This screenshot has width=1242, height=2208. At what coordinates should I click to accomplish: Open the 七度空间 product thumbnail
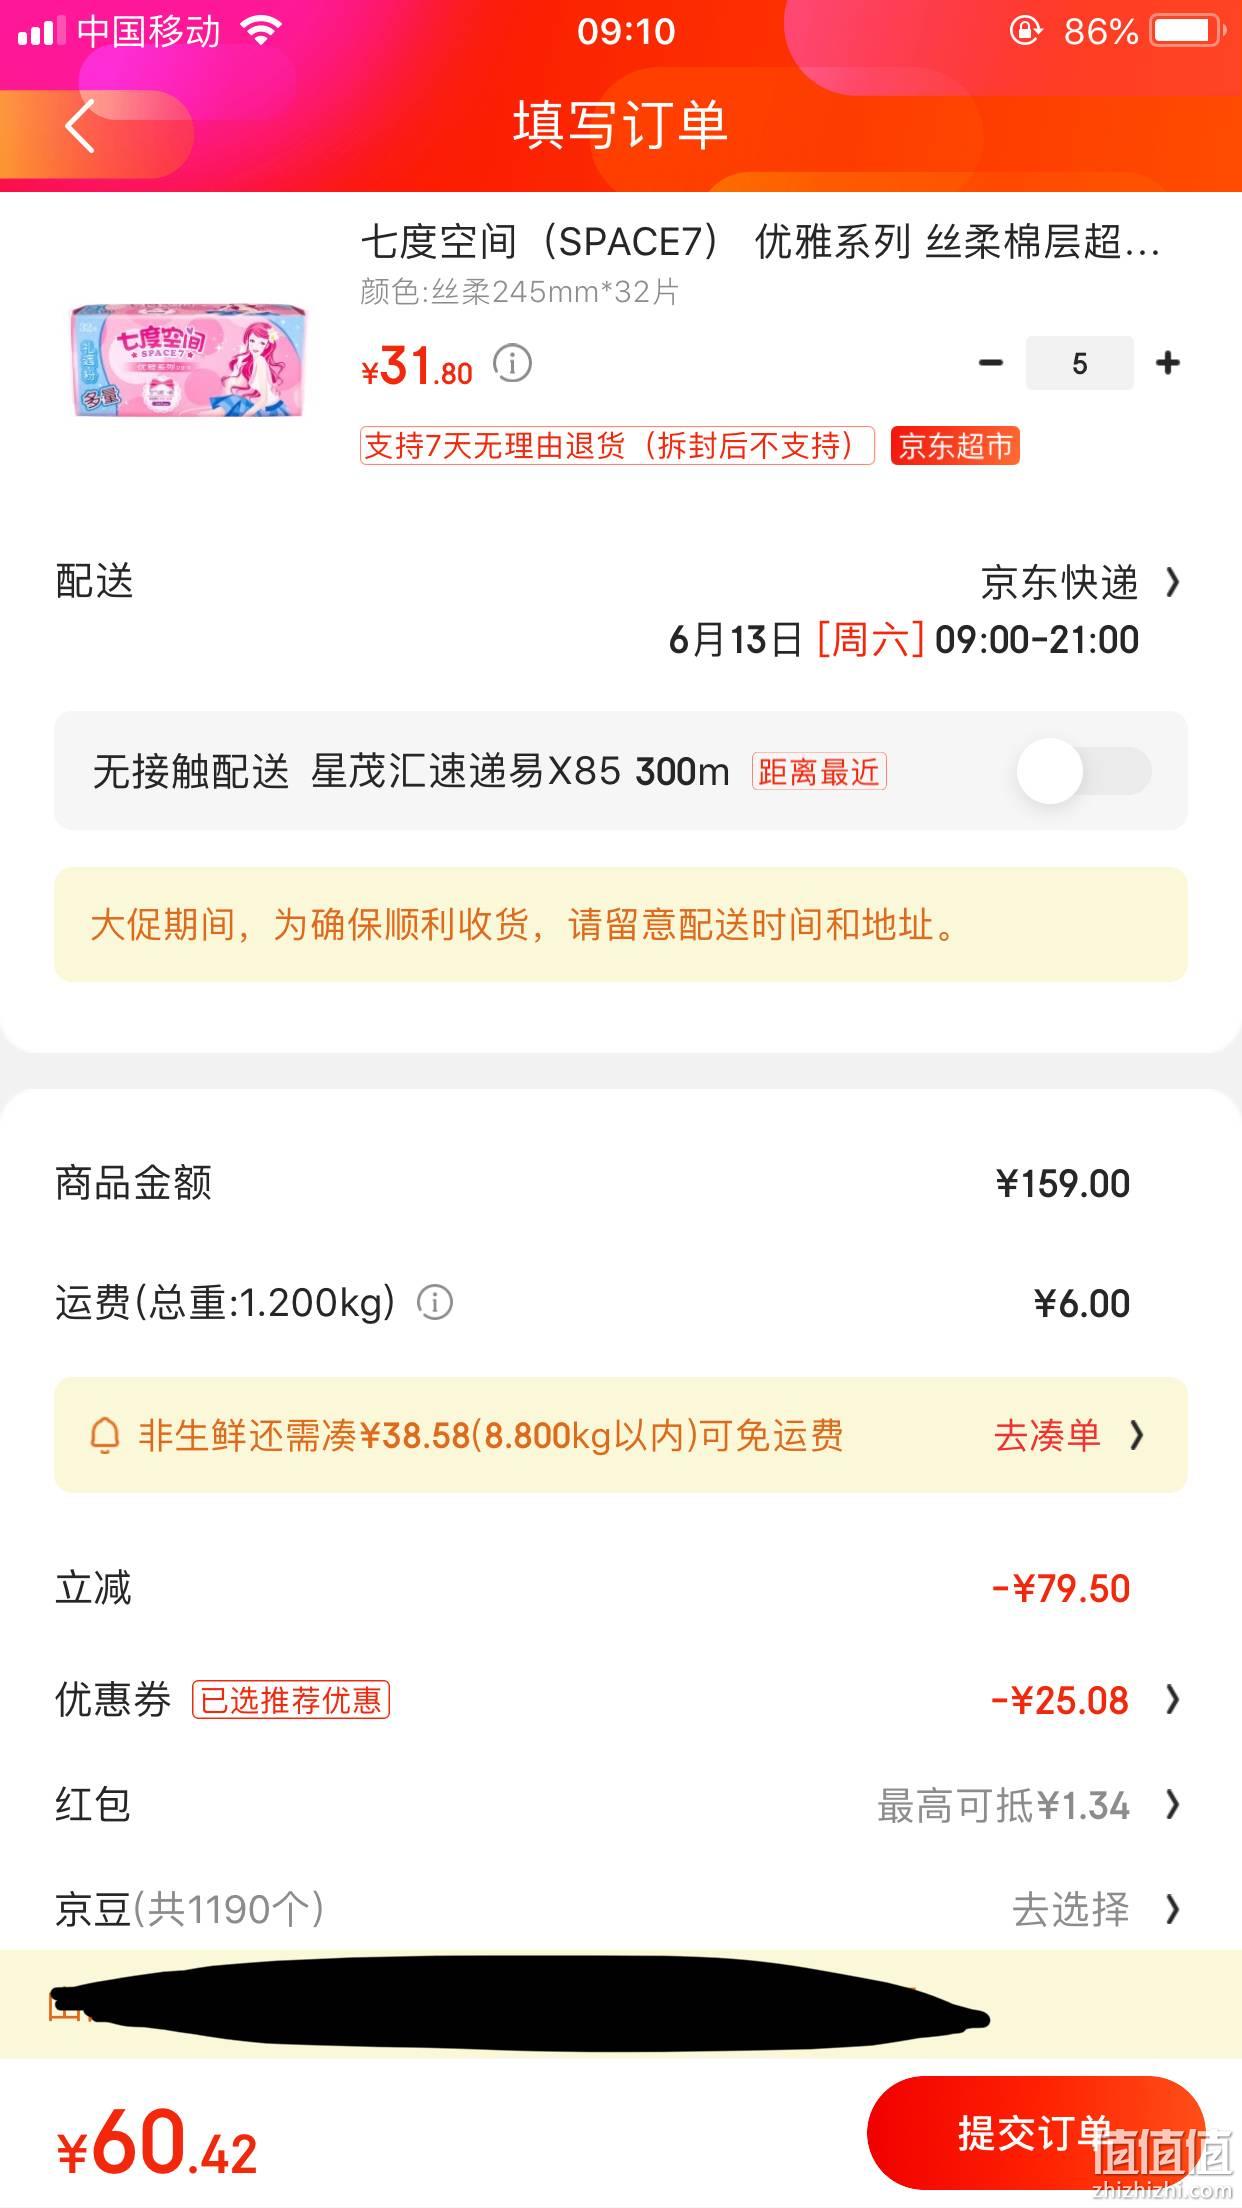coord(188,360)
